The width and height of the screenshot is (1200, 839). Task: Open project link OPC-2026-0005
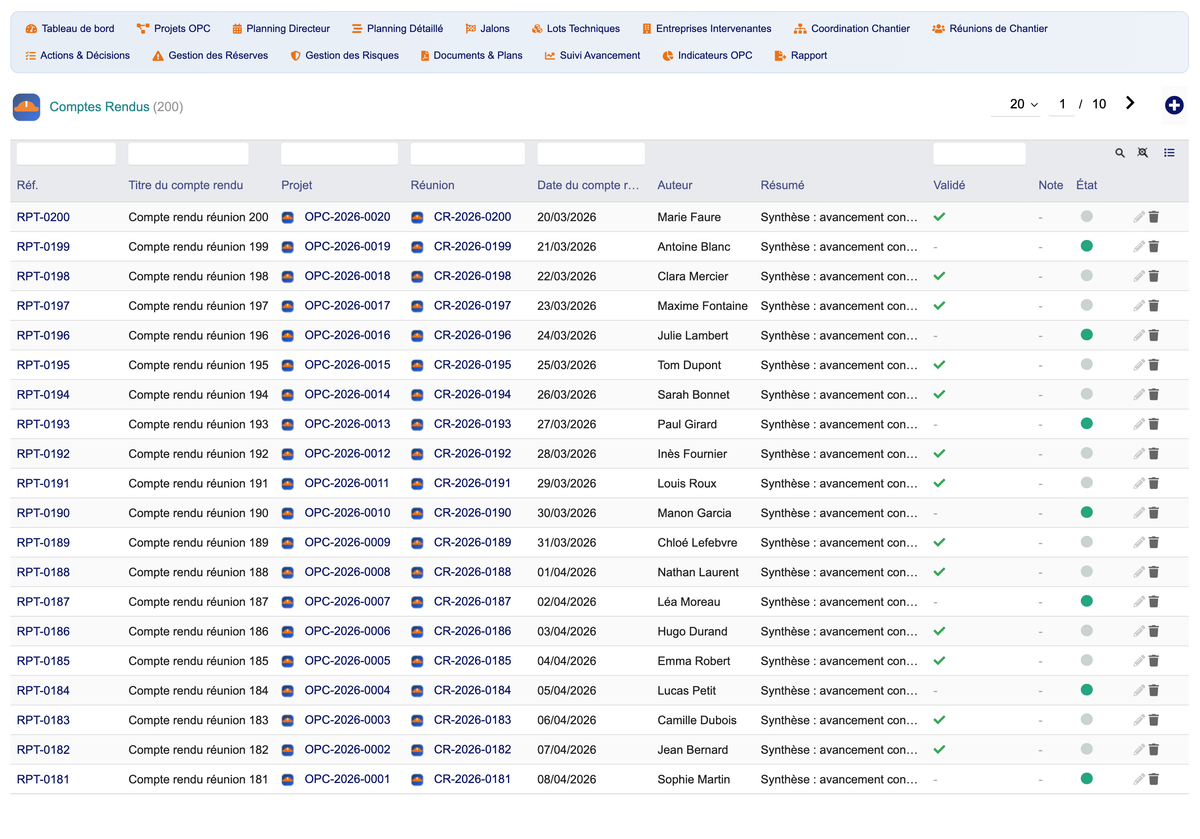tap(347, 661)
